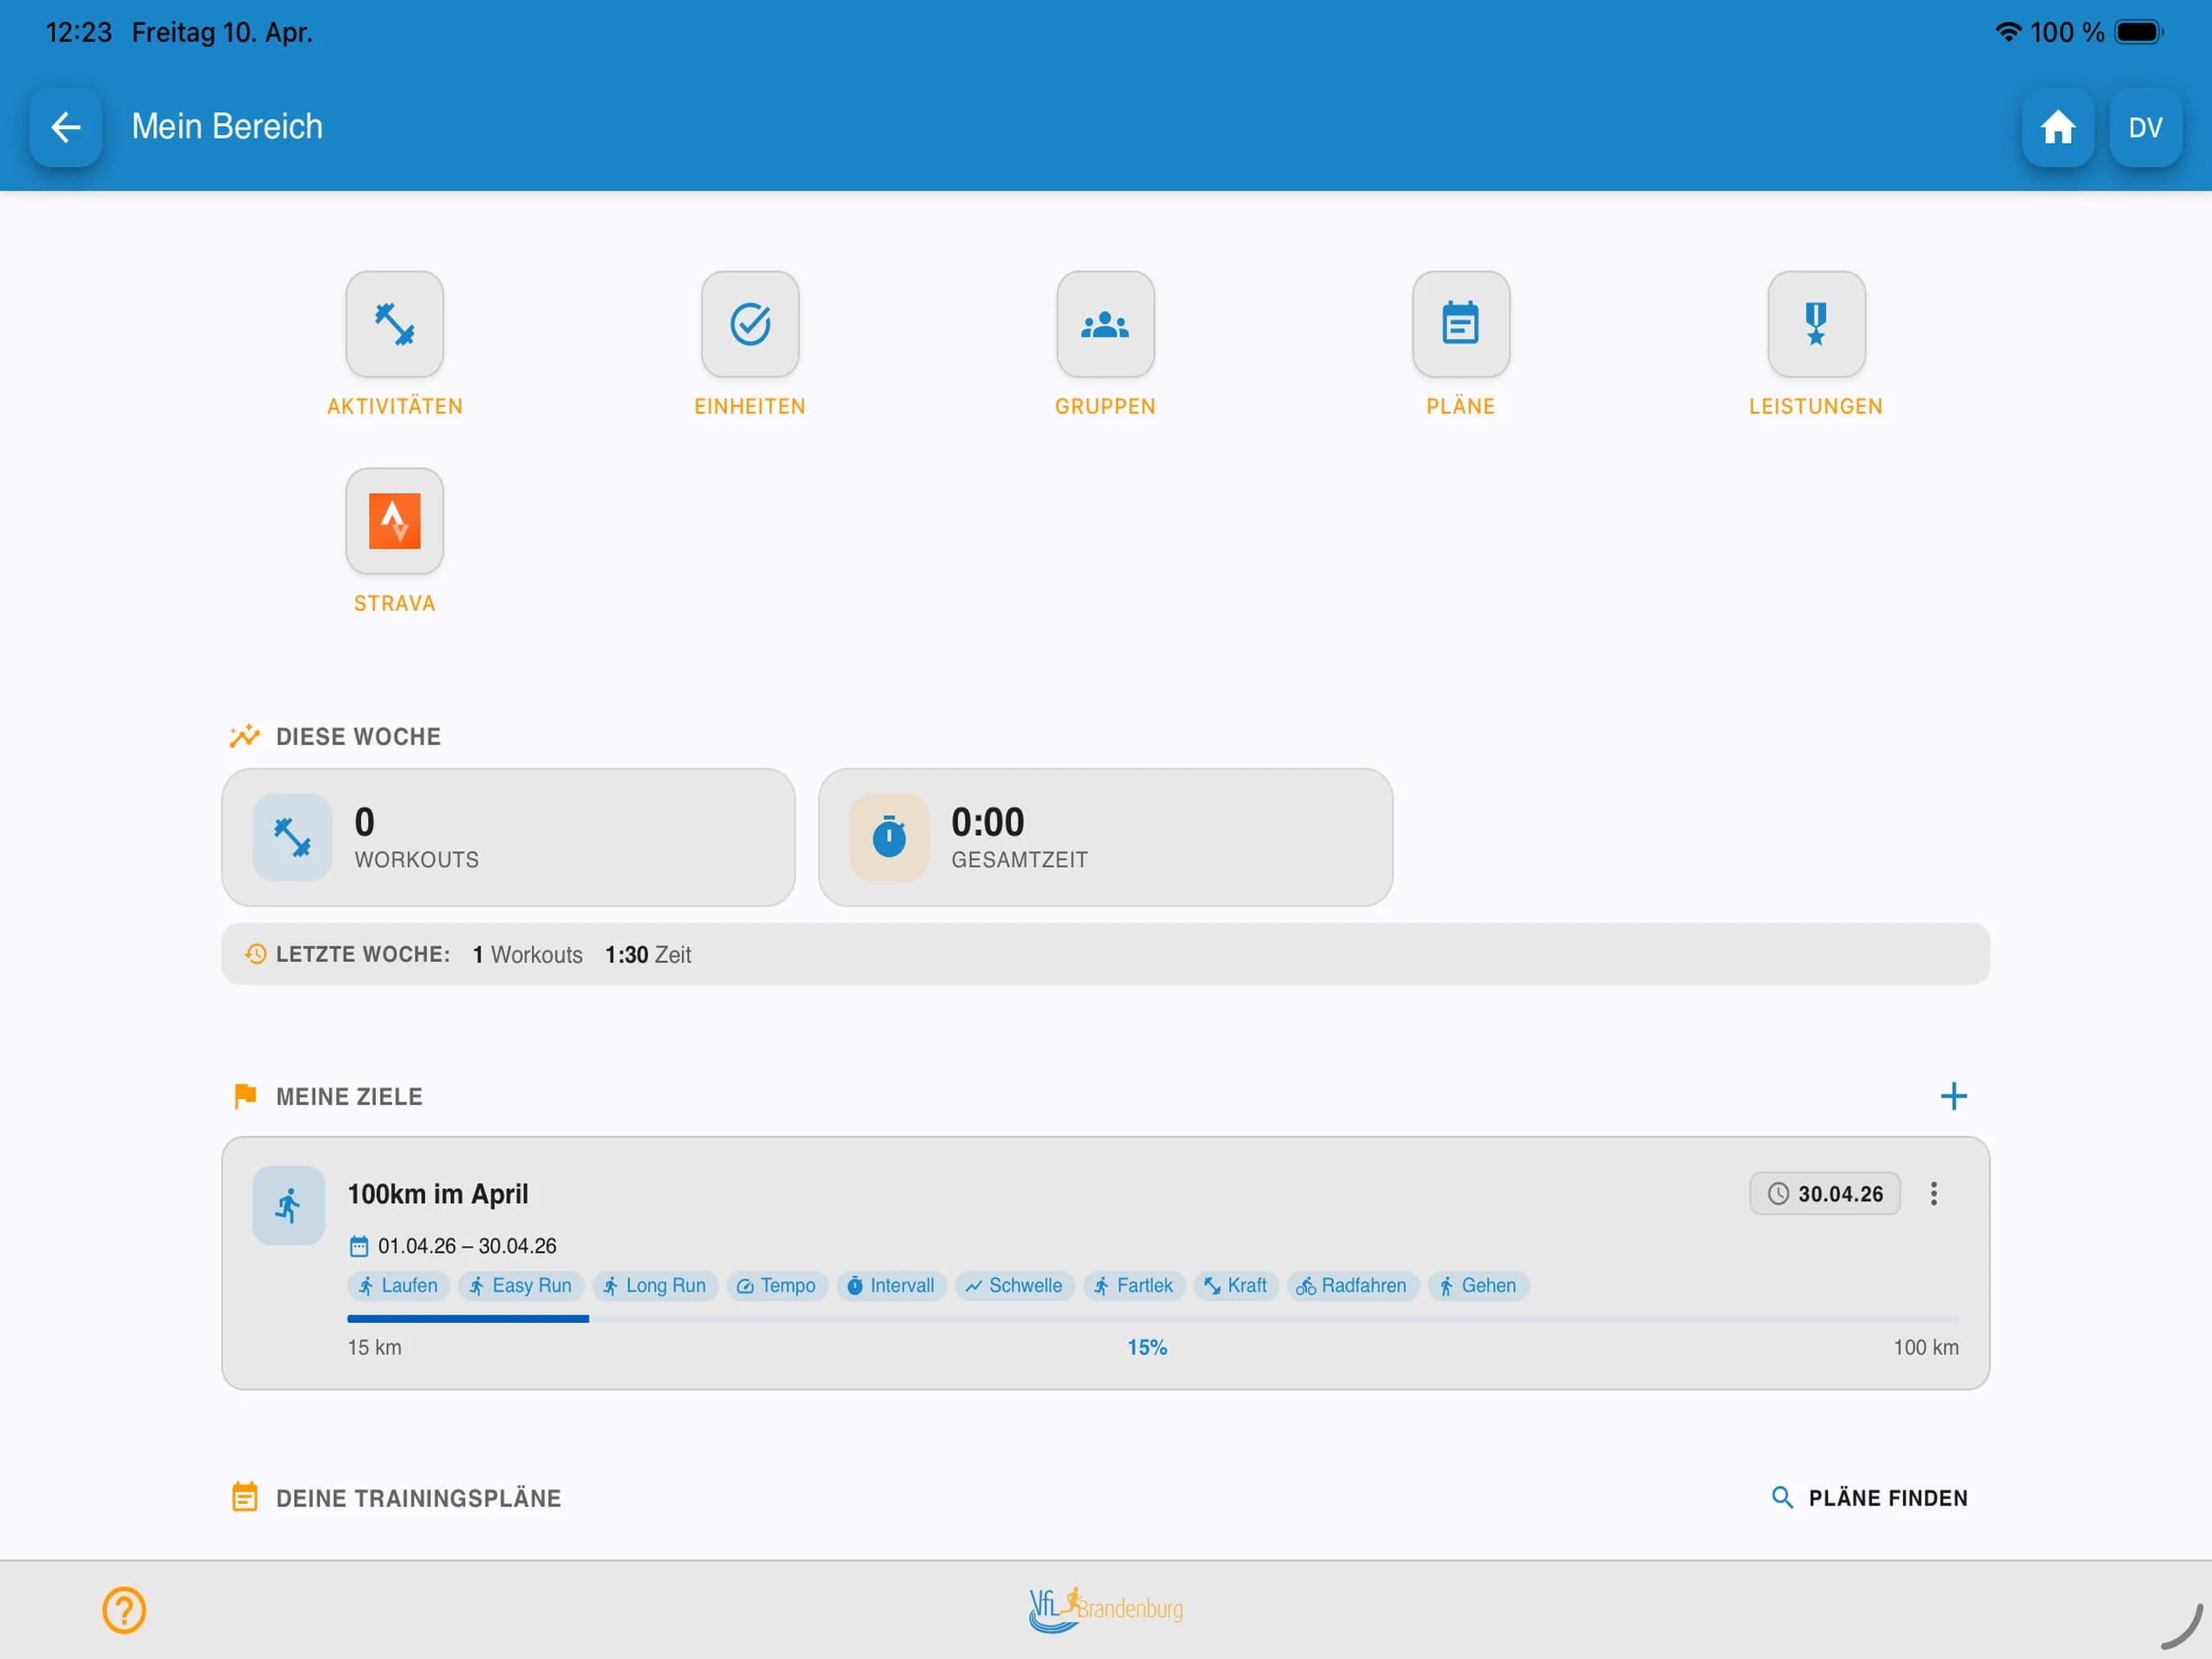Open the Gruppen people tile
The height and width of the screenshot is (1659, 2212).
(1105, 324)
